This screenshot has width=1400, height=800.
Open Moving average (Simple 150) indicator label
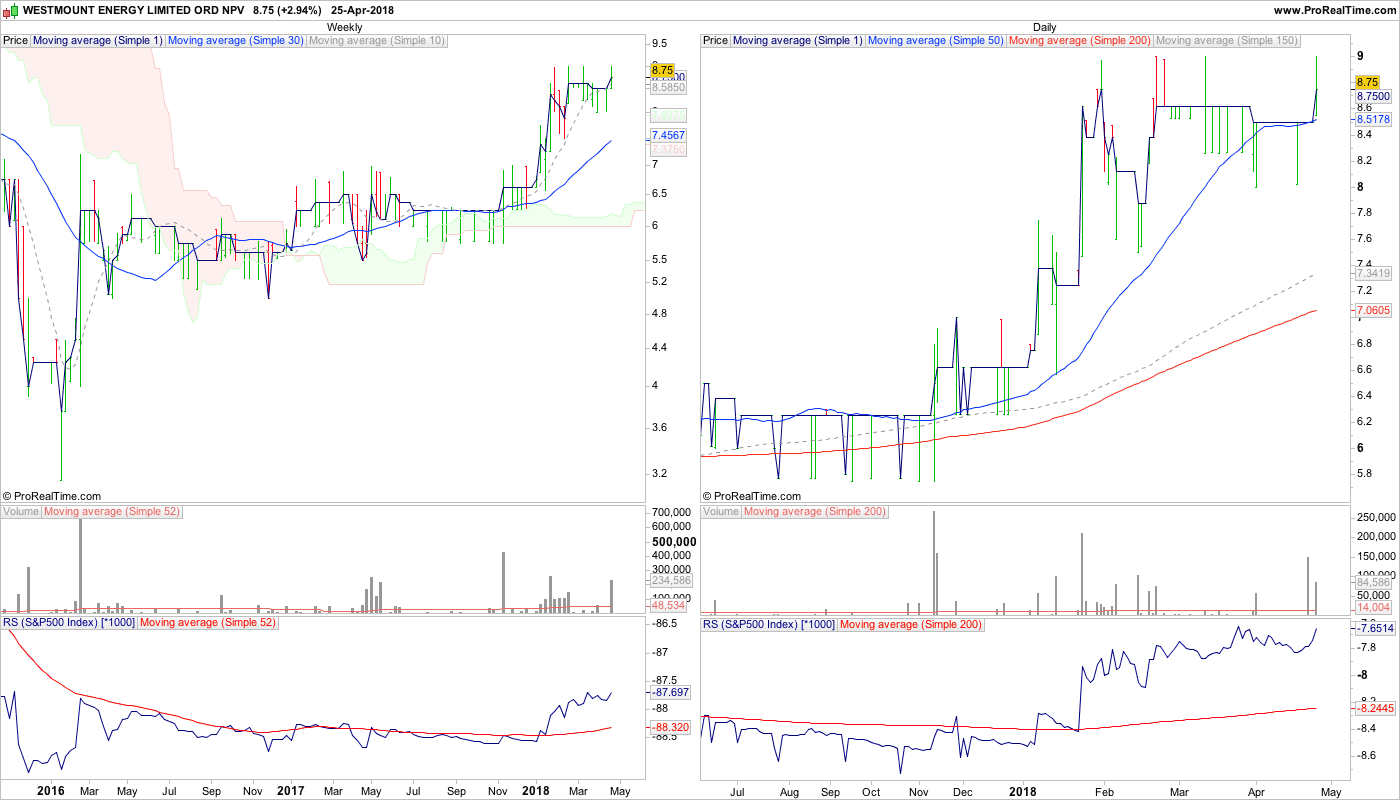(1227, 41)
